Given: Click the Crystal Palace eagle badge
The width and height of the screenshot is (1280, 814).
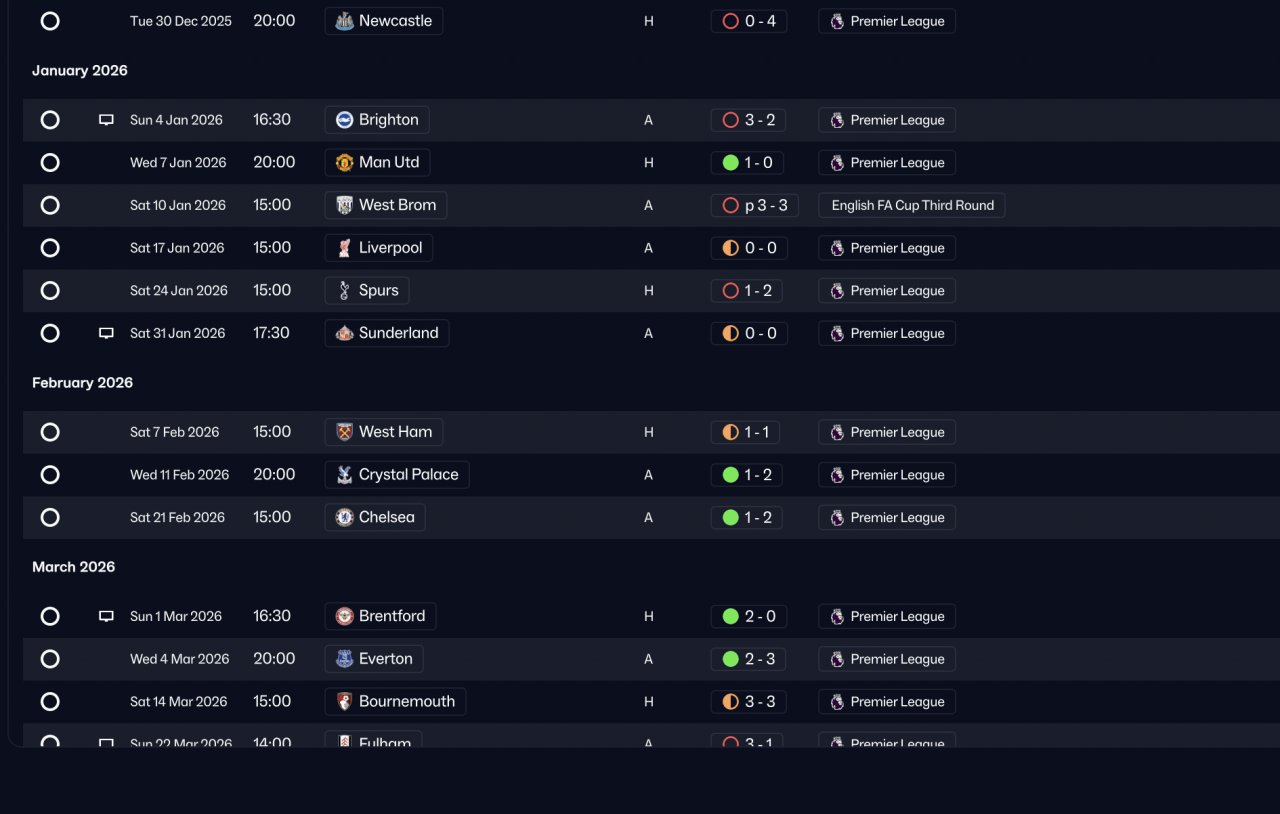Looking at the screenshot, I should (x=344, y=475).
